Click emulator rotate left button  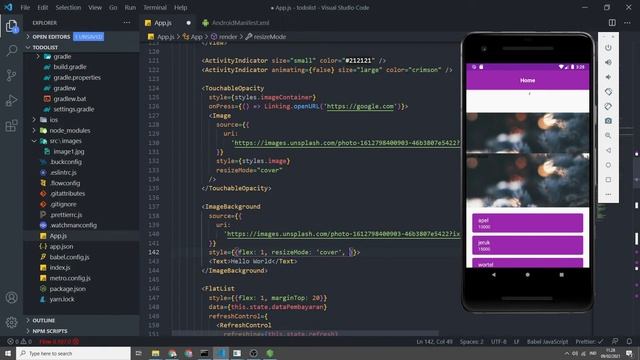[608, 91]
